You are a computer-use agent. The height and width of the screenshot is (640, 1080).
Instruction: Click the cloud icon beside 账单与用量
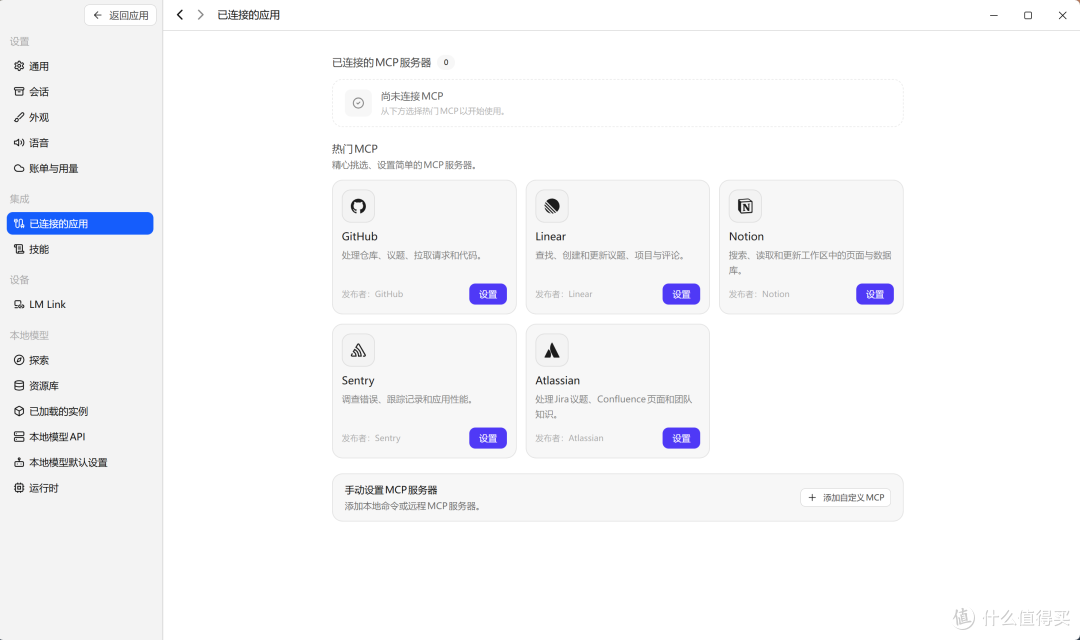tap(19, 168)
